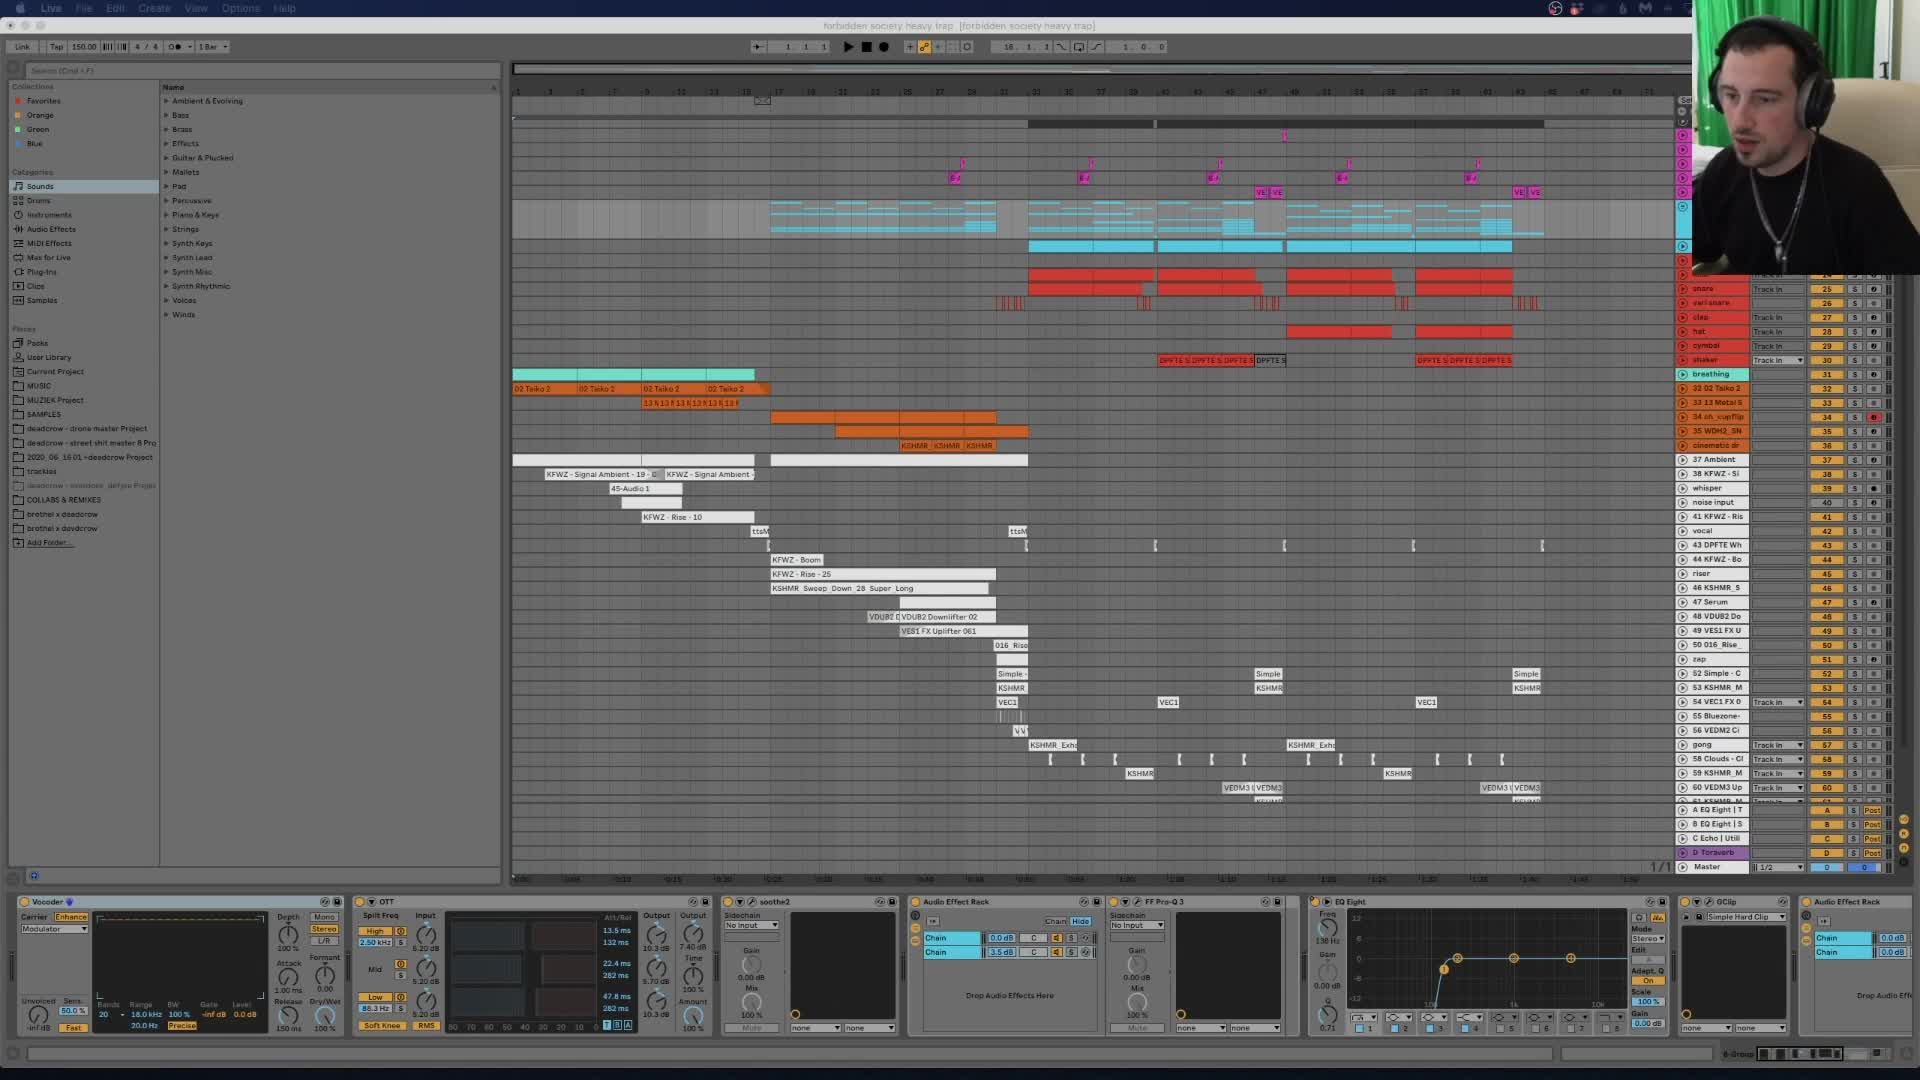Click the Sounds category icon

point(18,186)
